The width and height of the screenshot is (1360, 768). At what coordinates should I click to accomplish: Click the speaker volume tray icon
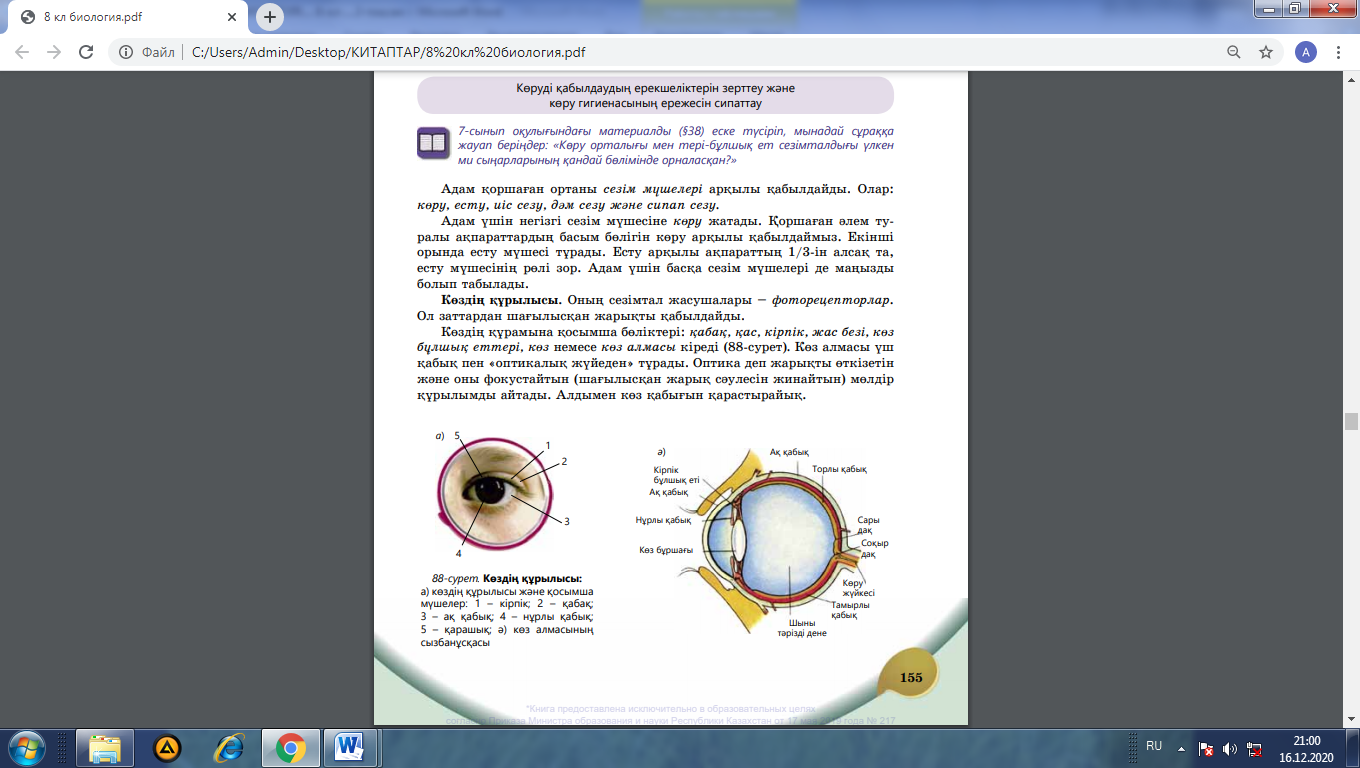(x=1230, y=748)
